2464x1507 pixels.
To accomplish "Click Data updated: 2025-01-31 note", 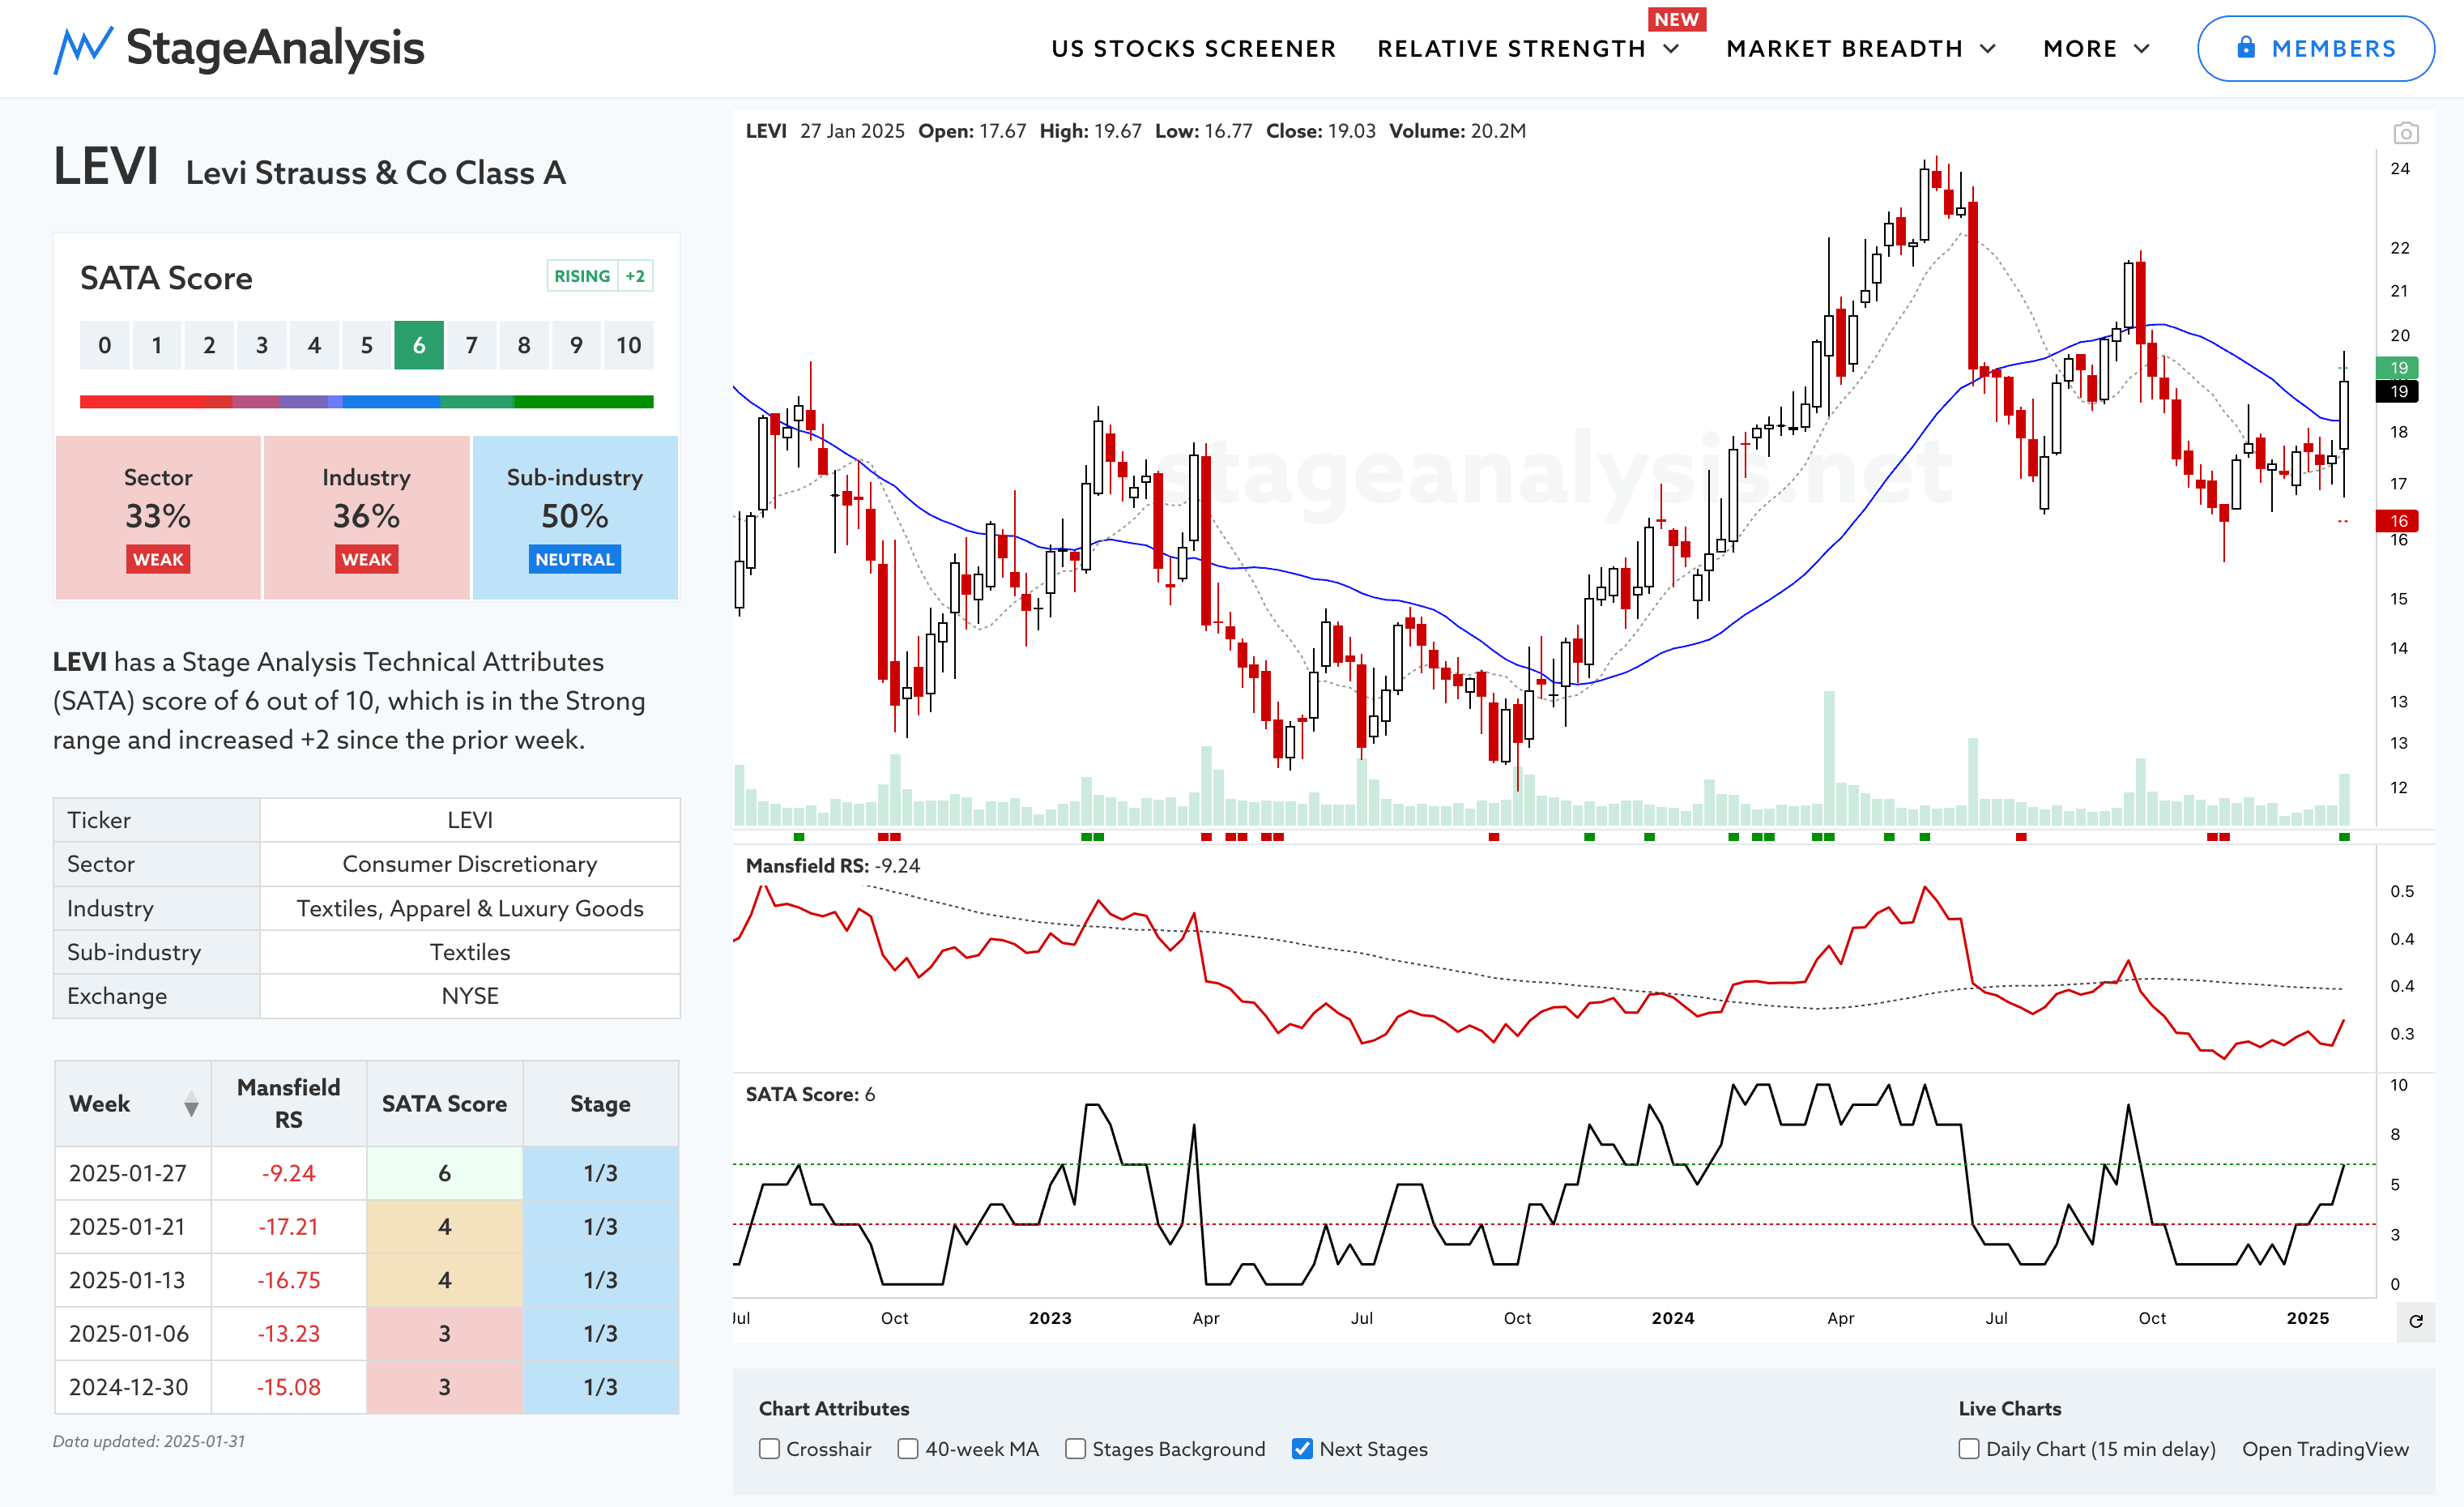I will pos(149,1441).
